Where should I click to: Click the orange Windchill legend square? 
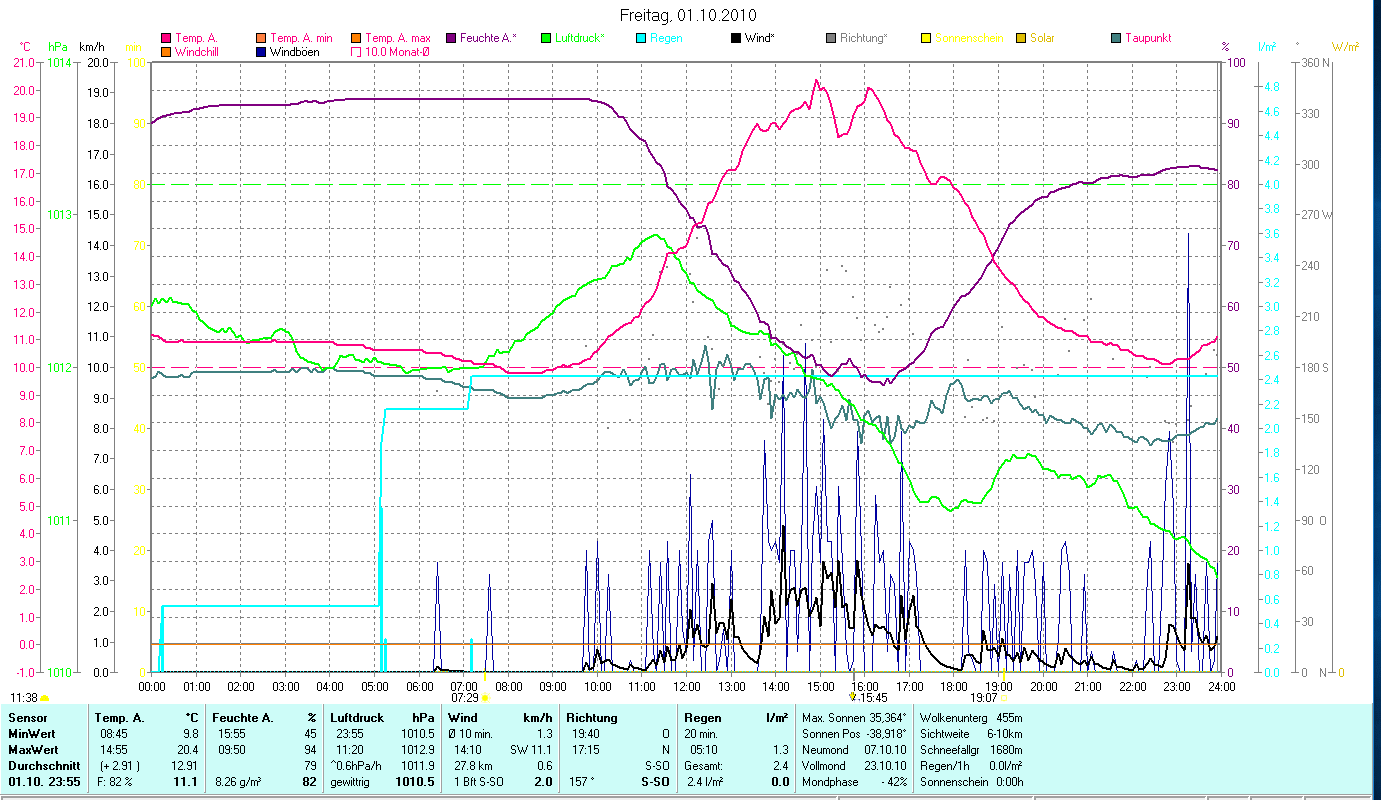pos(166,52)
